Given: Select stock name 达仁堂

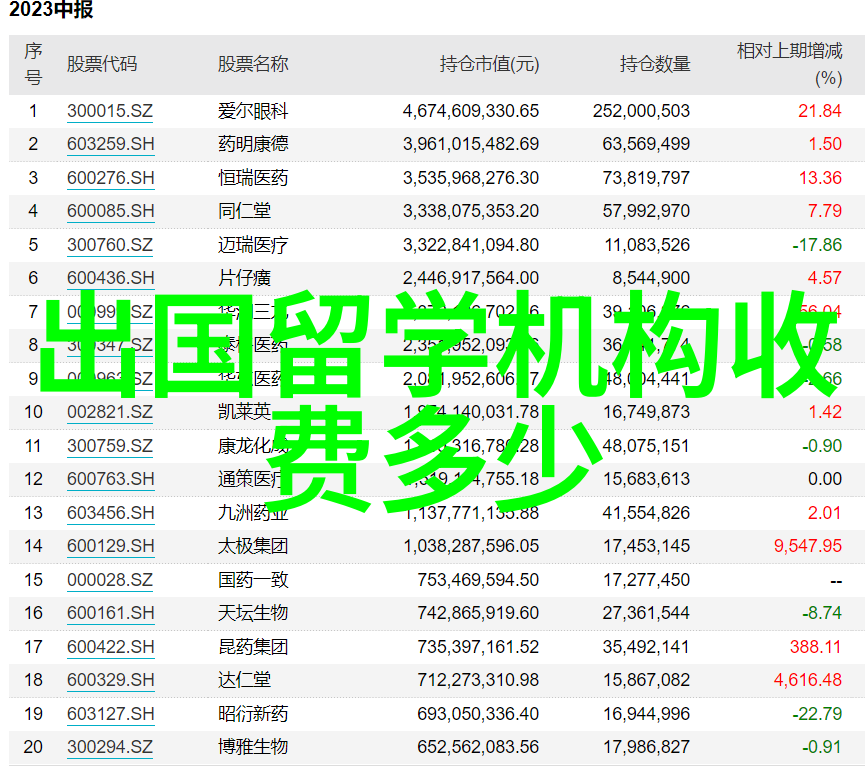Looking at the screenshot, I should point(244,680).
